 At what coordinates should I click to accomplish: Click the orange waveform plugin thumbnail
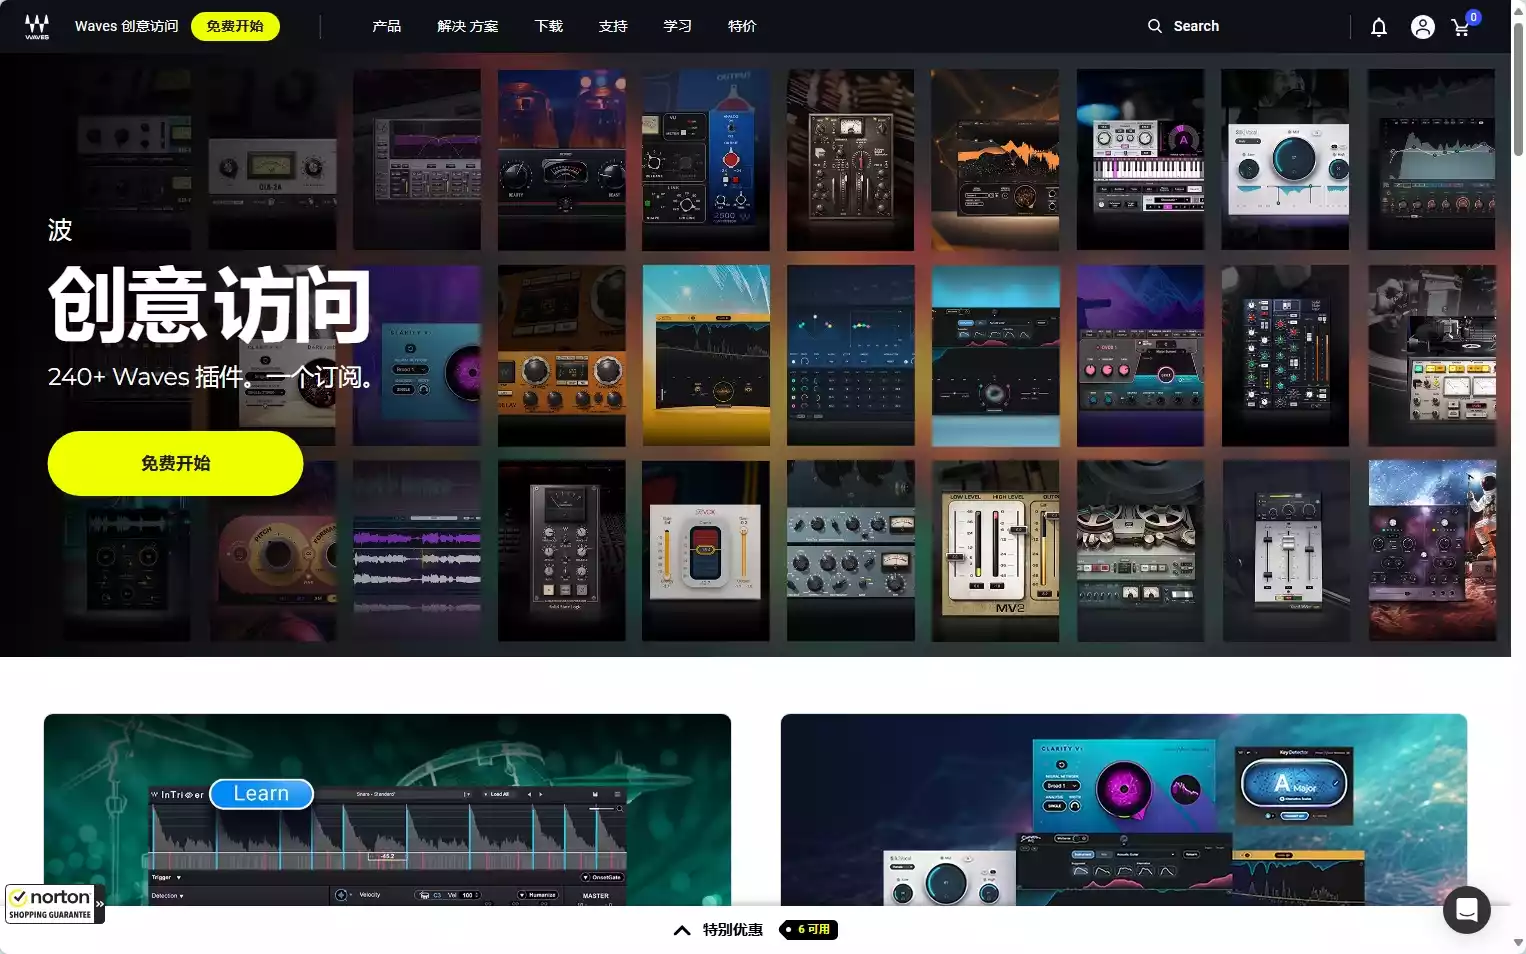click(x=996, y=160)
